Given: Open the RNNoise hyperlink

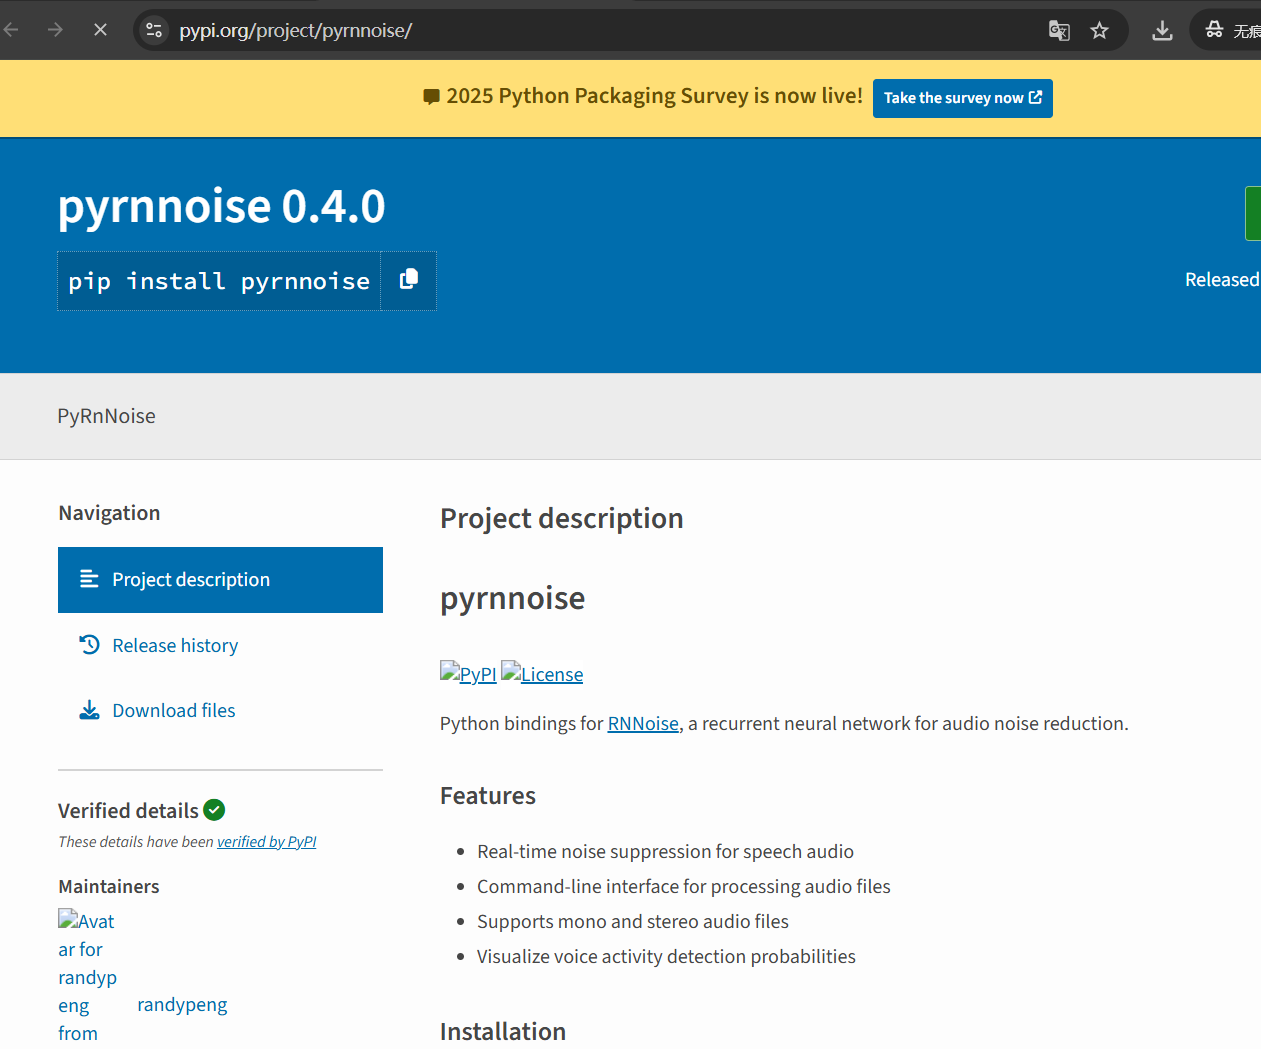Looking at the screenshot, I should (x=643, y=724).
